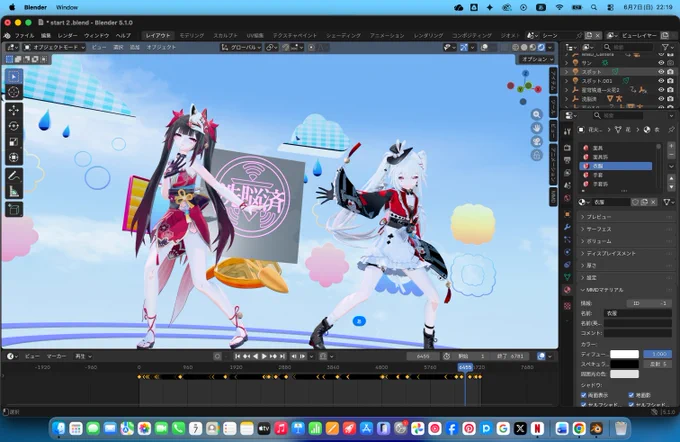Jump to timeline start frame

[x=237, y=356]
